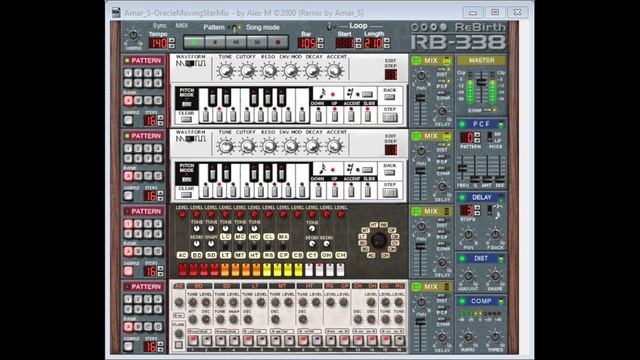
Task: Toggle Shuffle in the first 303 pattern section
Action: [128, 120]
